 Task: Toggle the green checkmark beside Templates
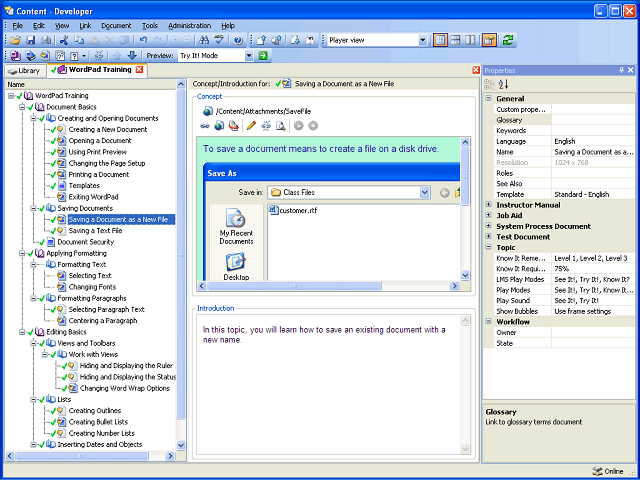click(x=51, y=186)
